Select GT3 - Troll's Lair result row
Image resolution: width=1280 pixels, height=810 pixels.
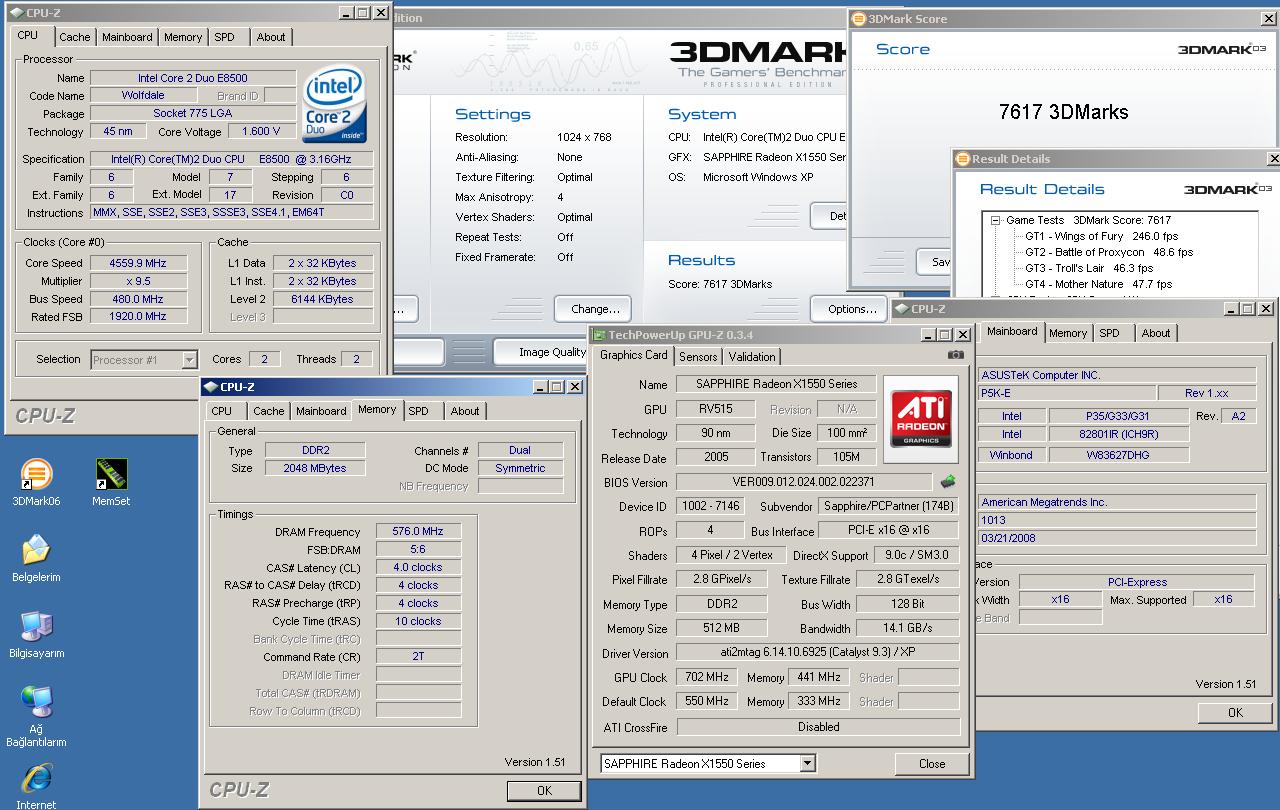coord(1089,268)
